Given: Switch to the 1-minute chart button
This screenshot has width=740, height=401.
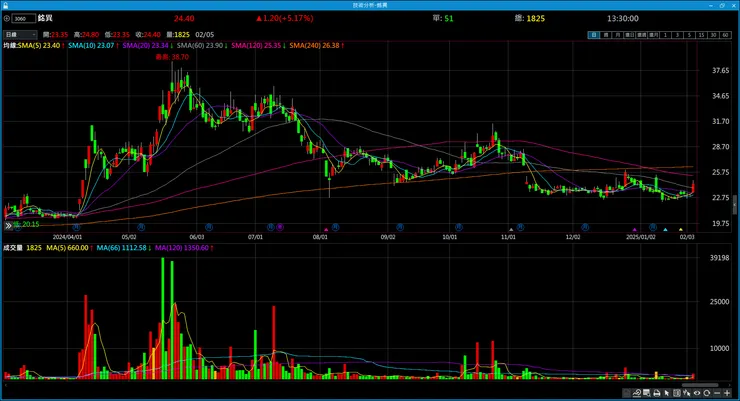Looking at the screenshot, I should pyautogui.click(x=665, y=35).
